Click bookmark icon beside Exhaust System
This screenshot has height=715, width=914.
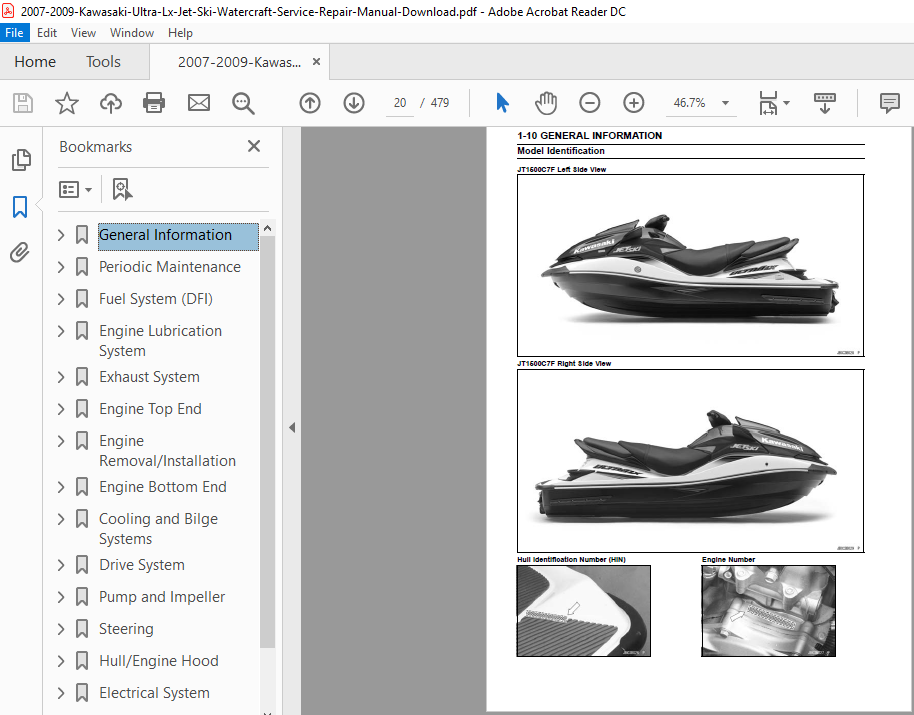coord(82,377)
